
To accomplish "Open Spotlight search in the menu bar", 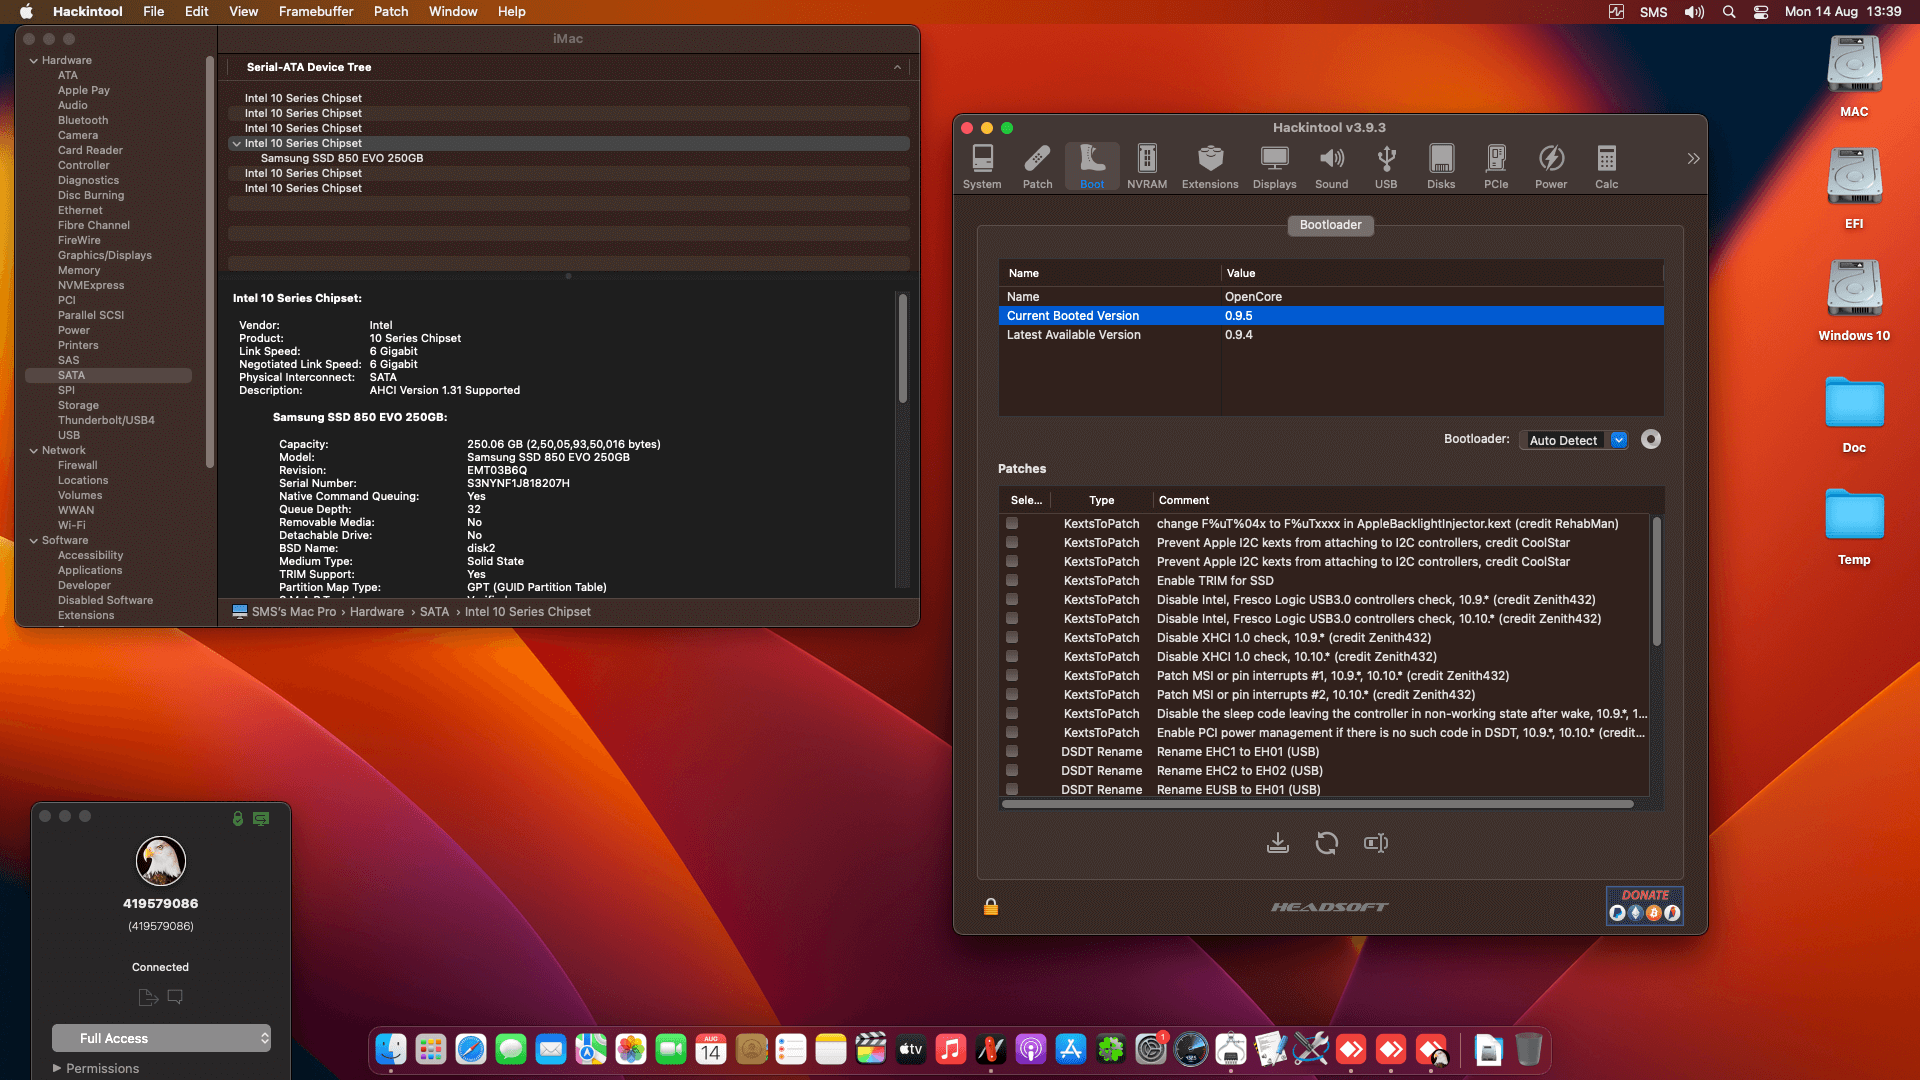I will click(1729, 12).
